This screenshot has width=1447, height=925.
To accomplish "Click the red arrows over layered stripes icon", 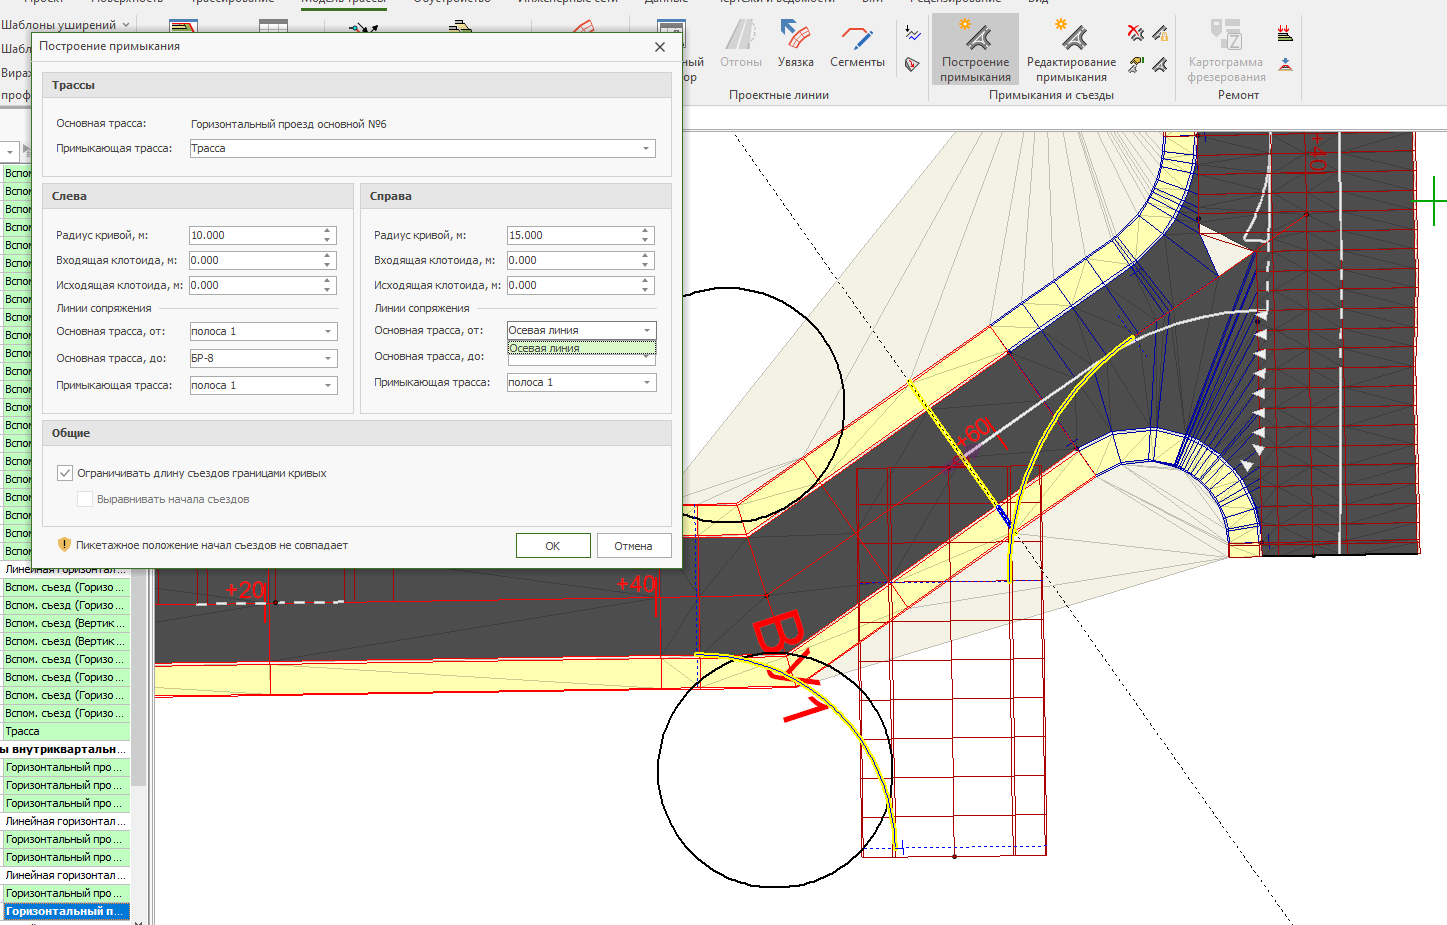I will 1285,33.
